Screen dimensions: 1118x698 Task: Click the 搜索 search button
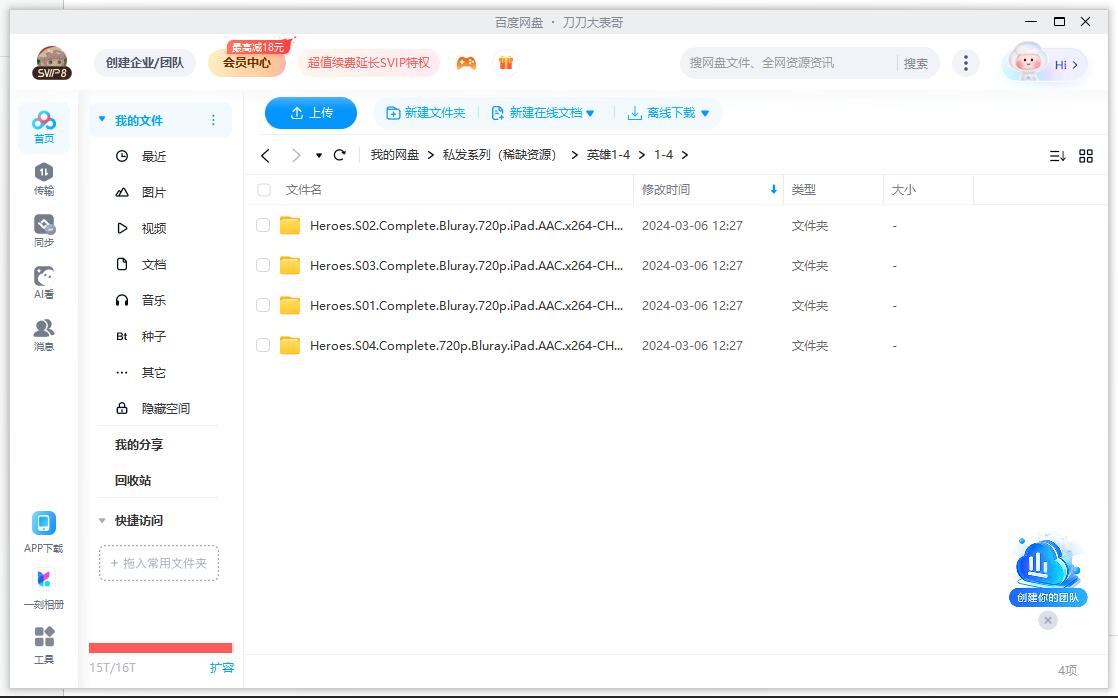click(x=916, y=63)
